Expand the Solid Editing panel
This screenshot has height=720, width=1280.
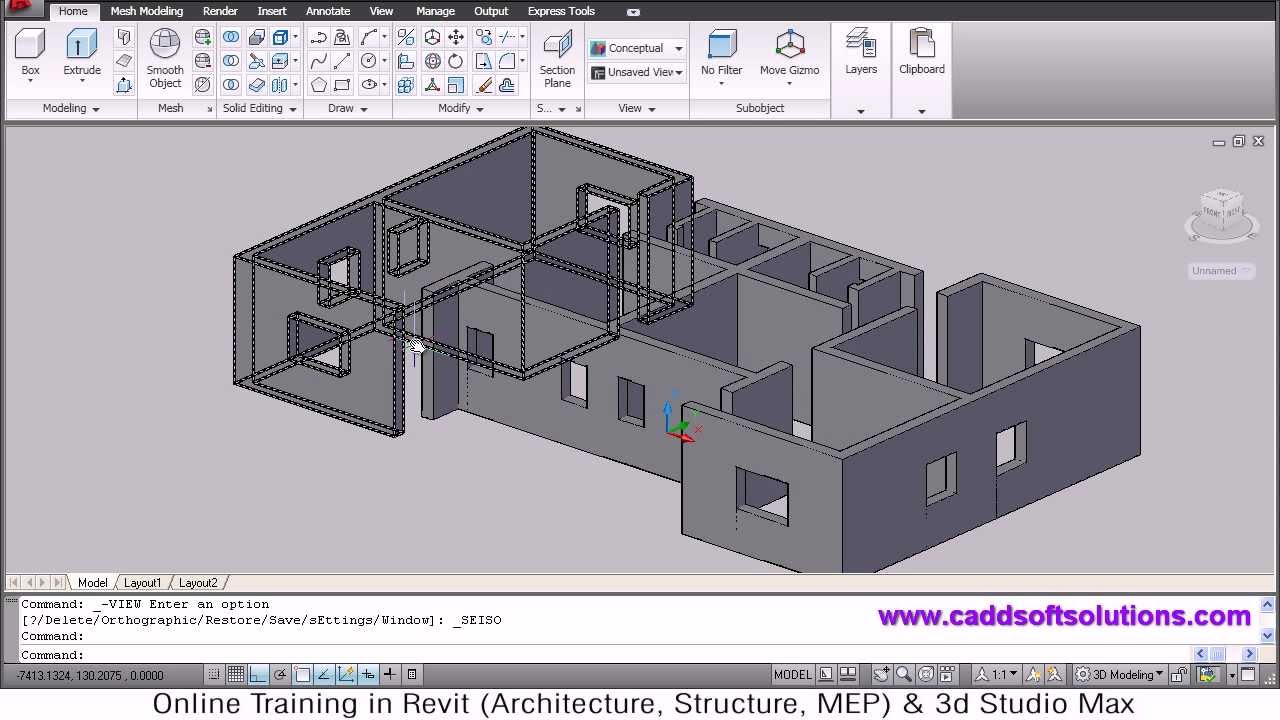point(291,108)
